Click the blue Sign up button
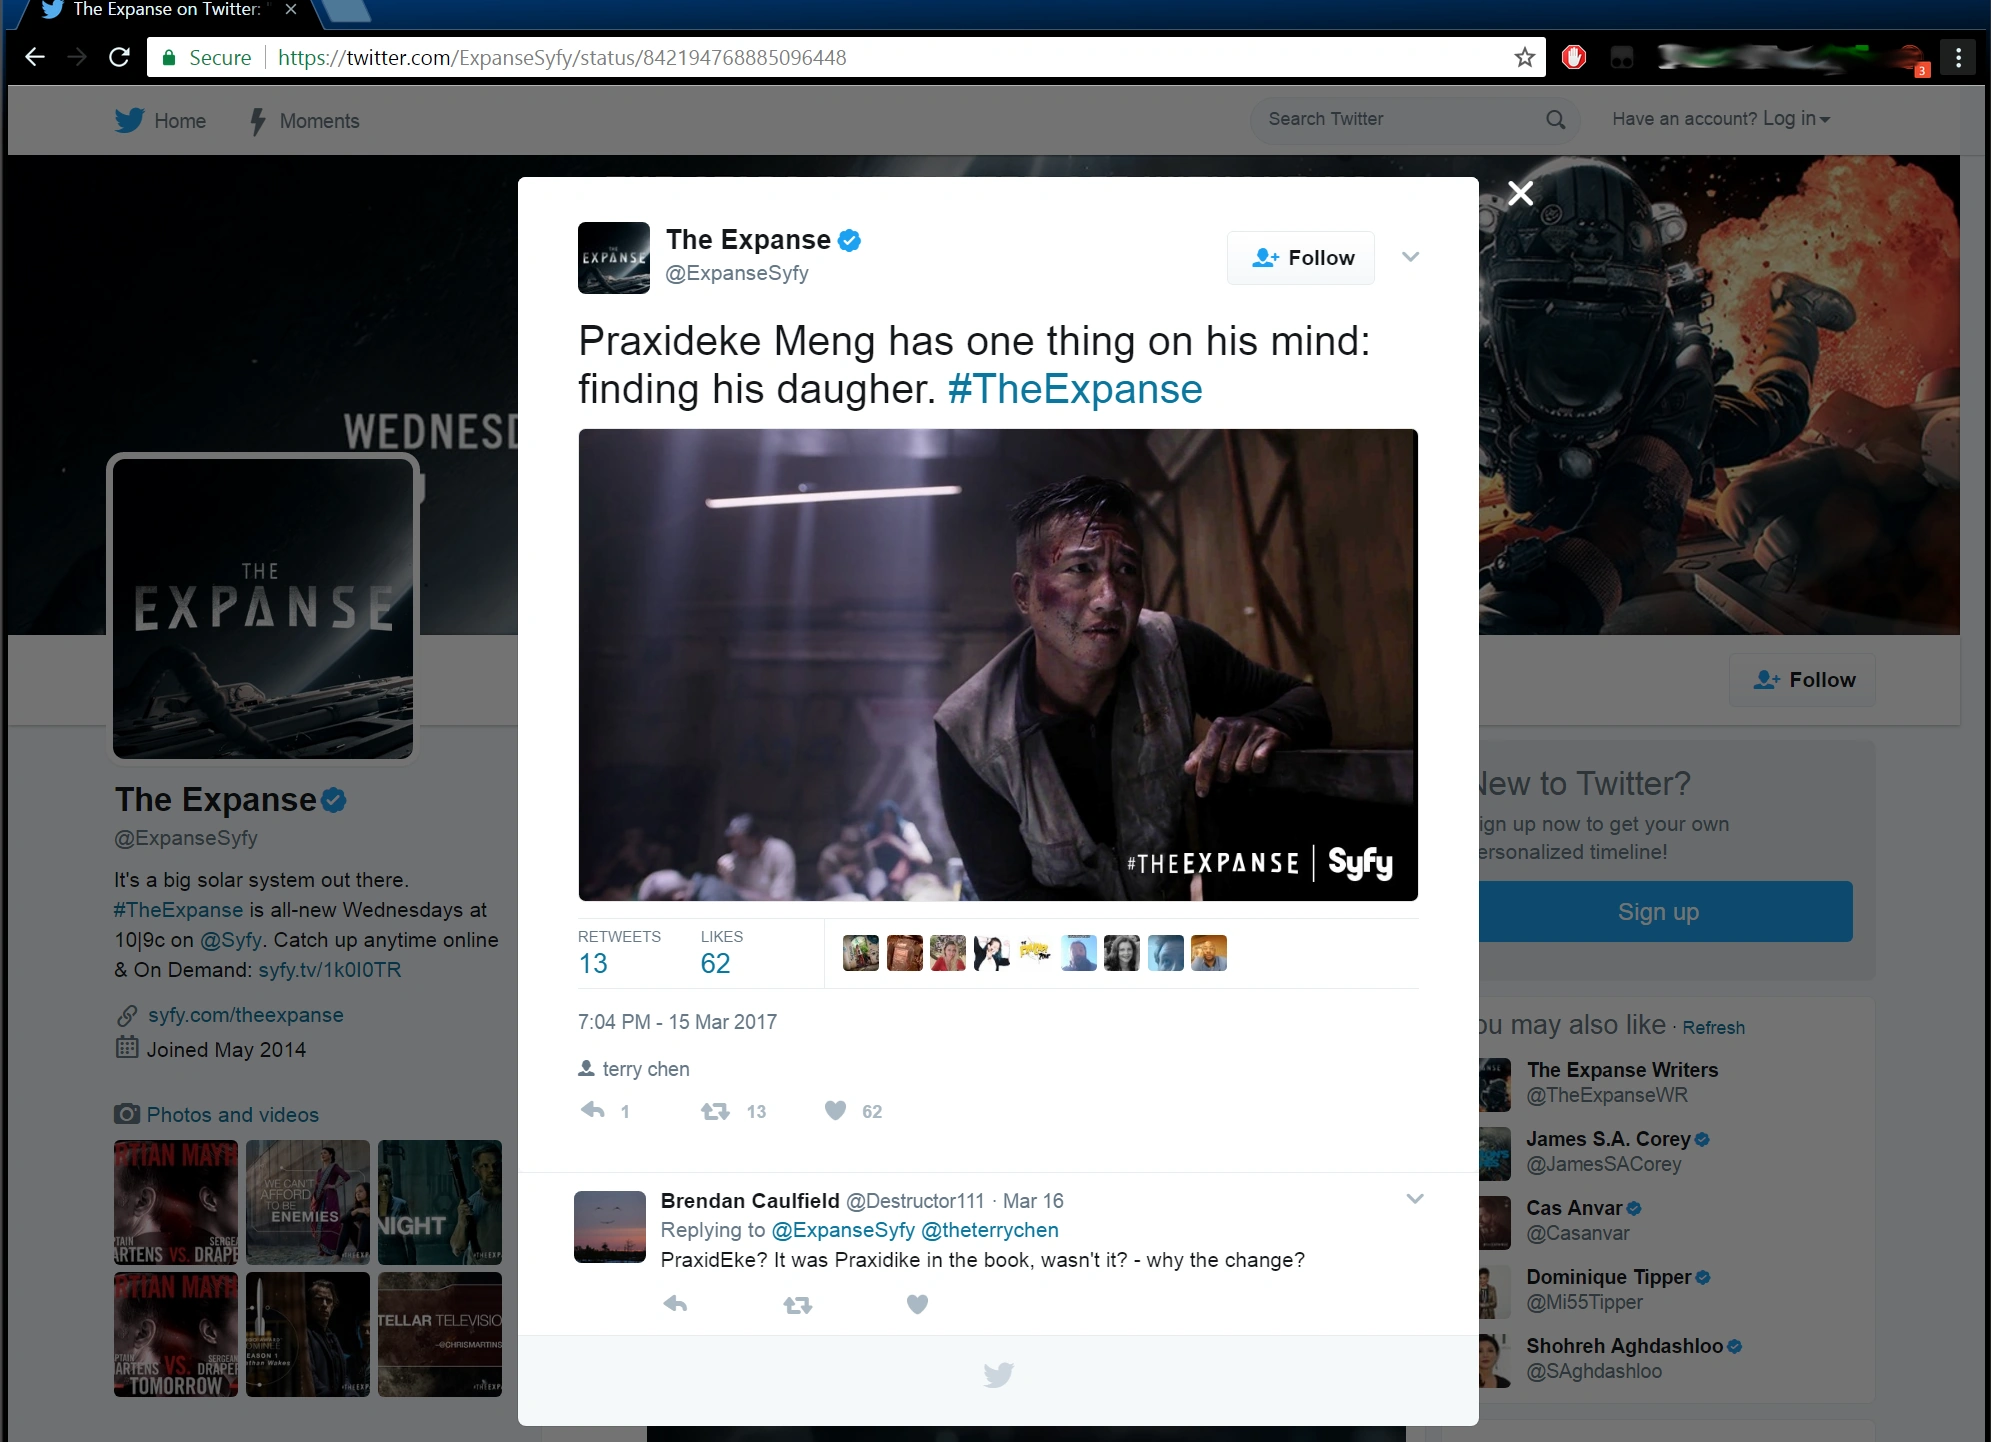1991x1442 pixels. click(x=1658, y=911)
